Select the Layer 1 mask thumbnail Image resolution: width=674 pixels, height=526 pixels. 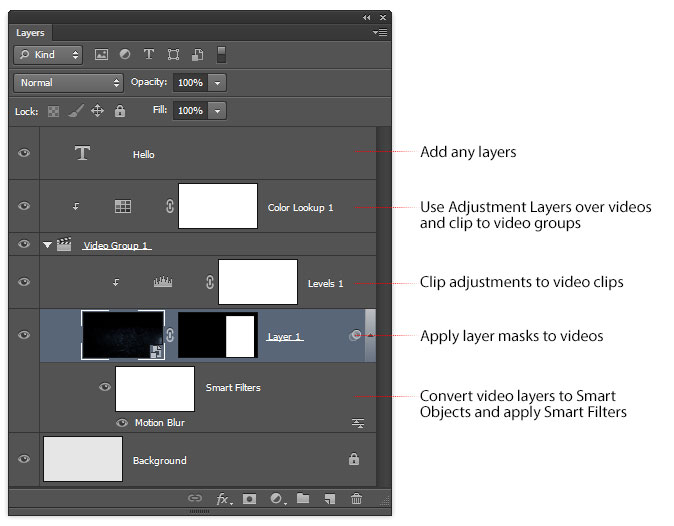tap(218, 335)
